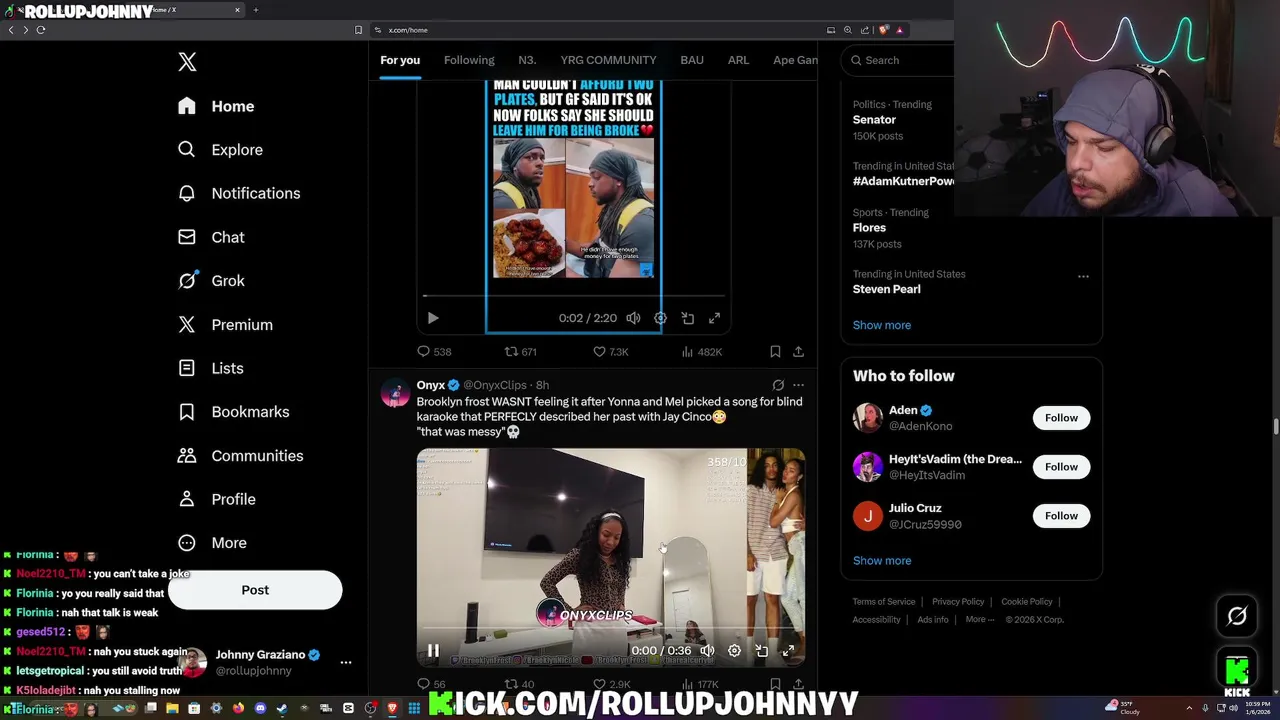1280x720 pixels.
Task: Switch to the N3. tab
Action: [x=527, y=60]
